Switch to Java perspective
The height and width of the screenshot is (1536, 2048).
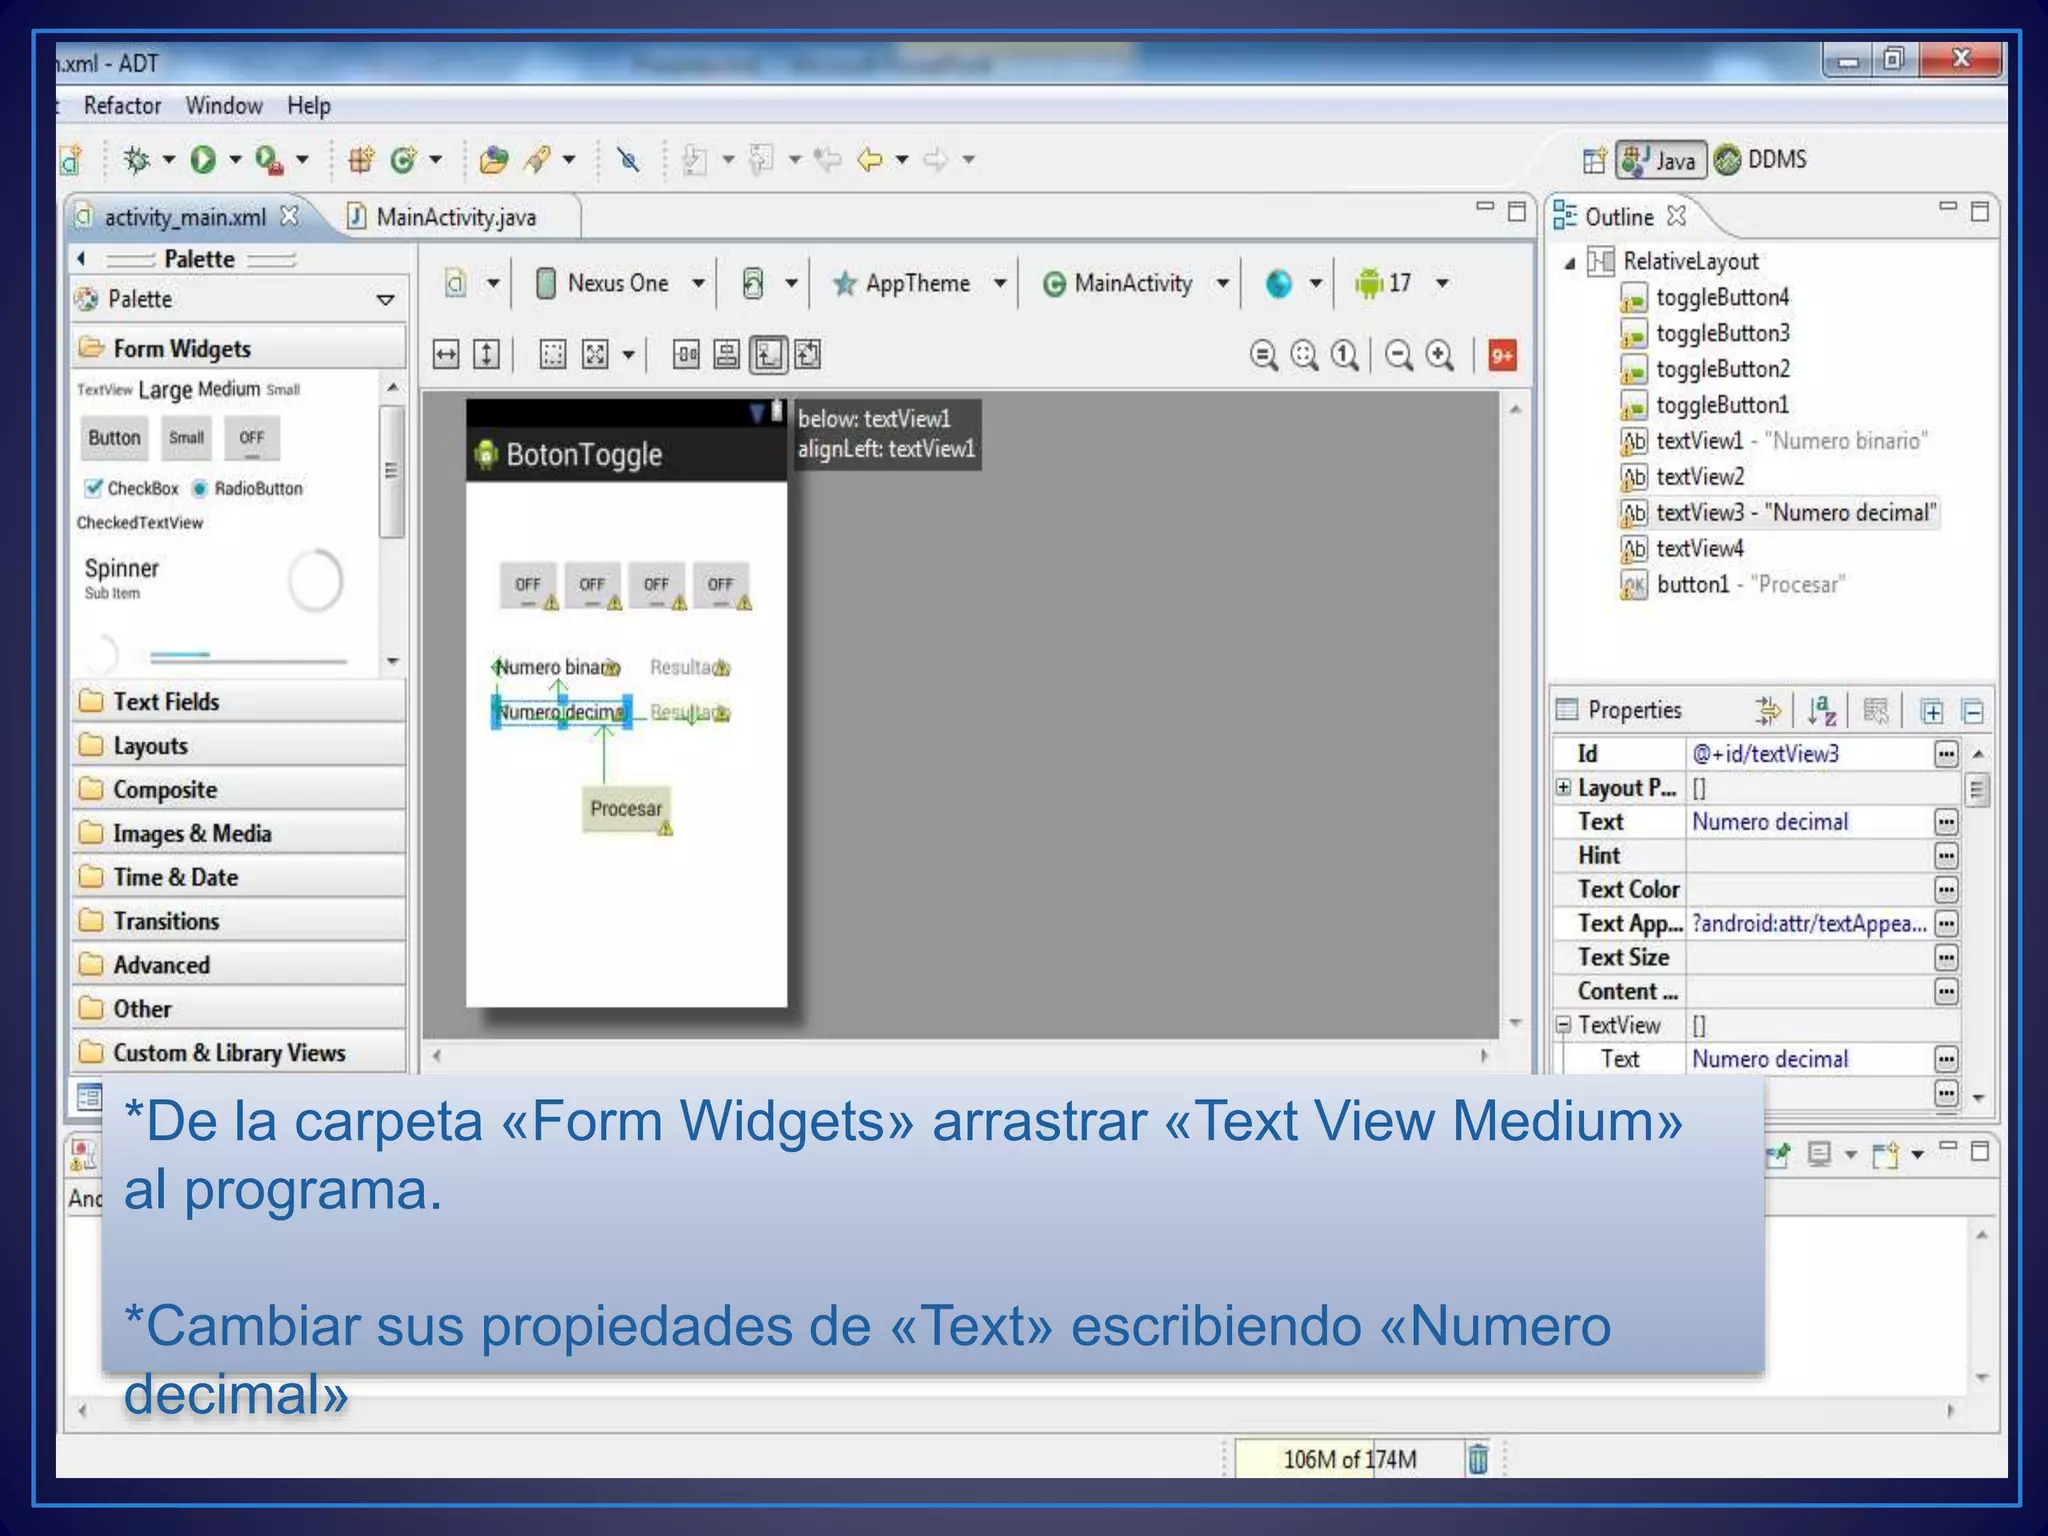click(x=1660, y=160)
